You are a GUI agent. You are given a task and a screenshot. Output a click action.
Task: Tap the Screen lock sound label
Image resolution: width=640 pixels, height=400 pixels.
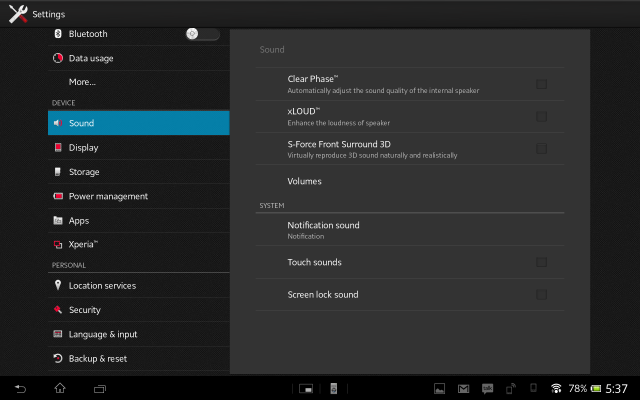[323, 295]
